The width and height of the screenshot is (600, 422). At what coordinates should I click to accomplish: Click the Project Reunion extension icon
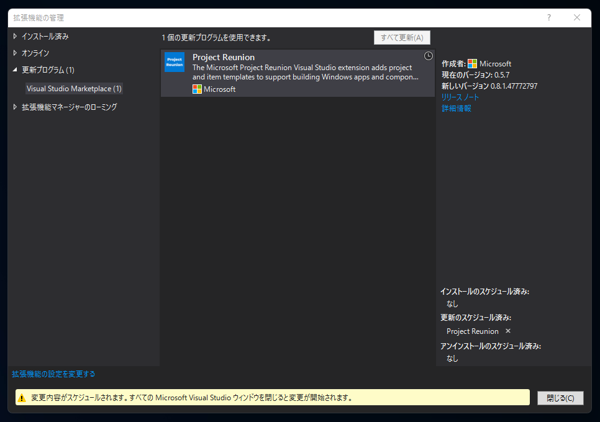pos(174,62)
